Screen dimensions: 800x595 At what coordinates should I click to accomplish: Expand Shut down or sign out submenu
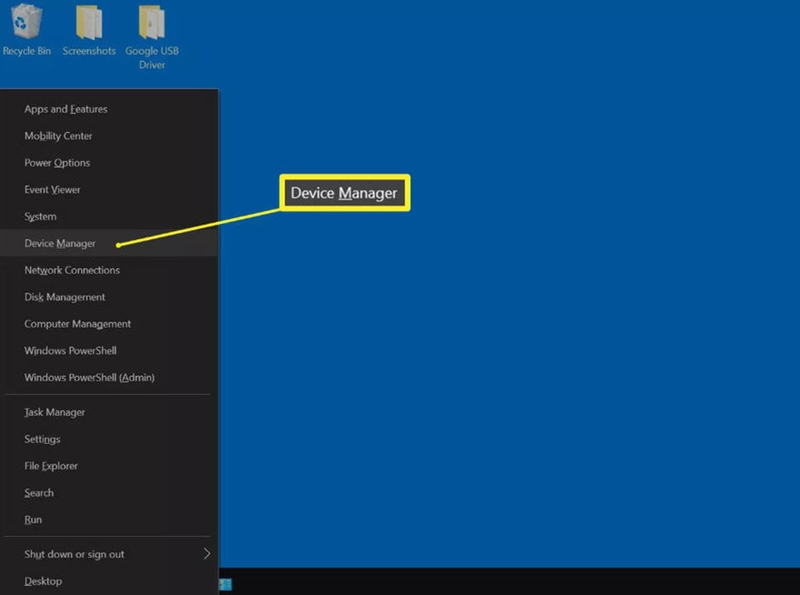click(111, 554)
